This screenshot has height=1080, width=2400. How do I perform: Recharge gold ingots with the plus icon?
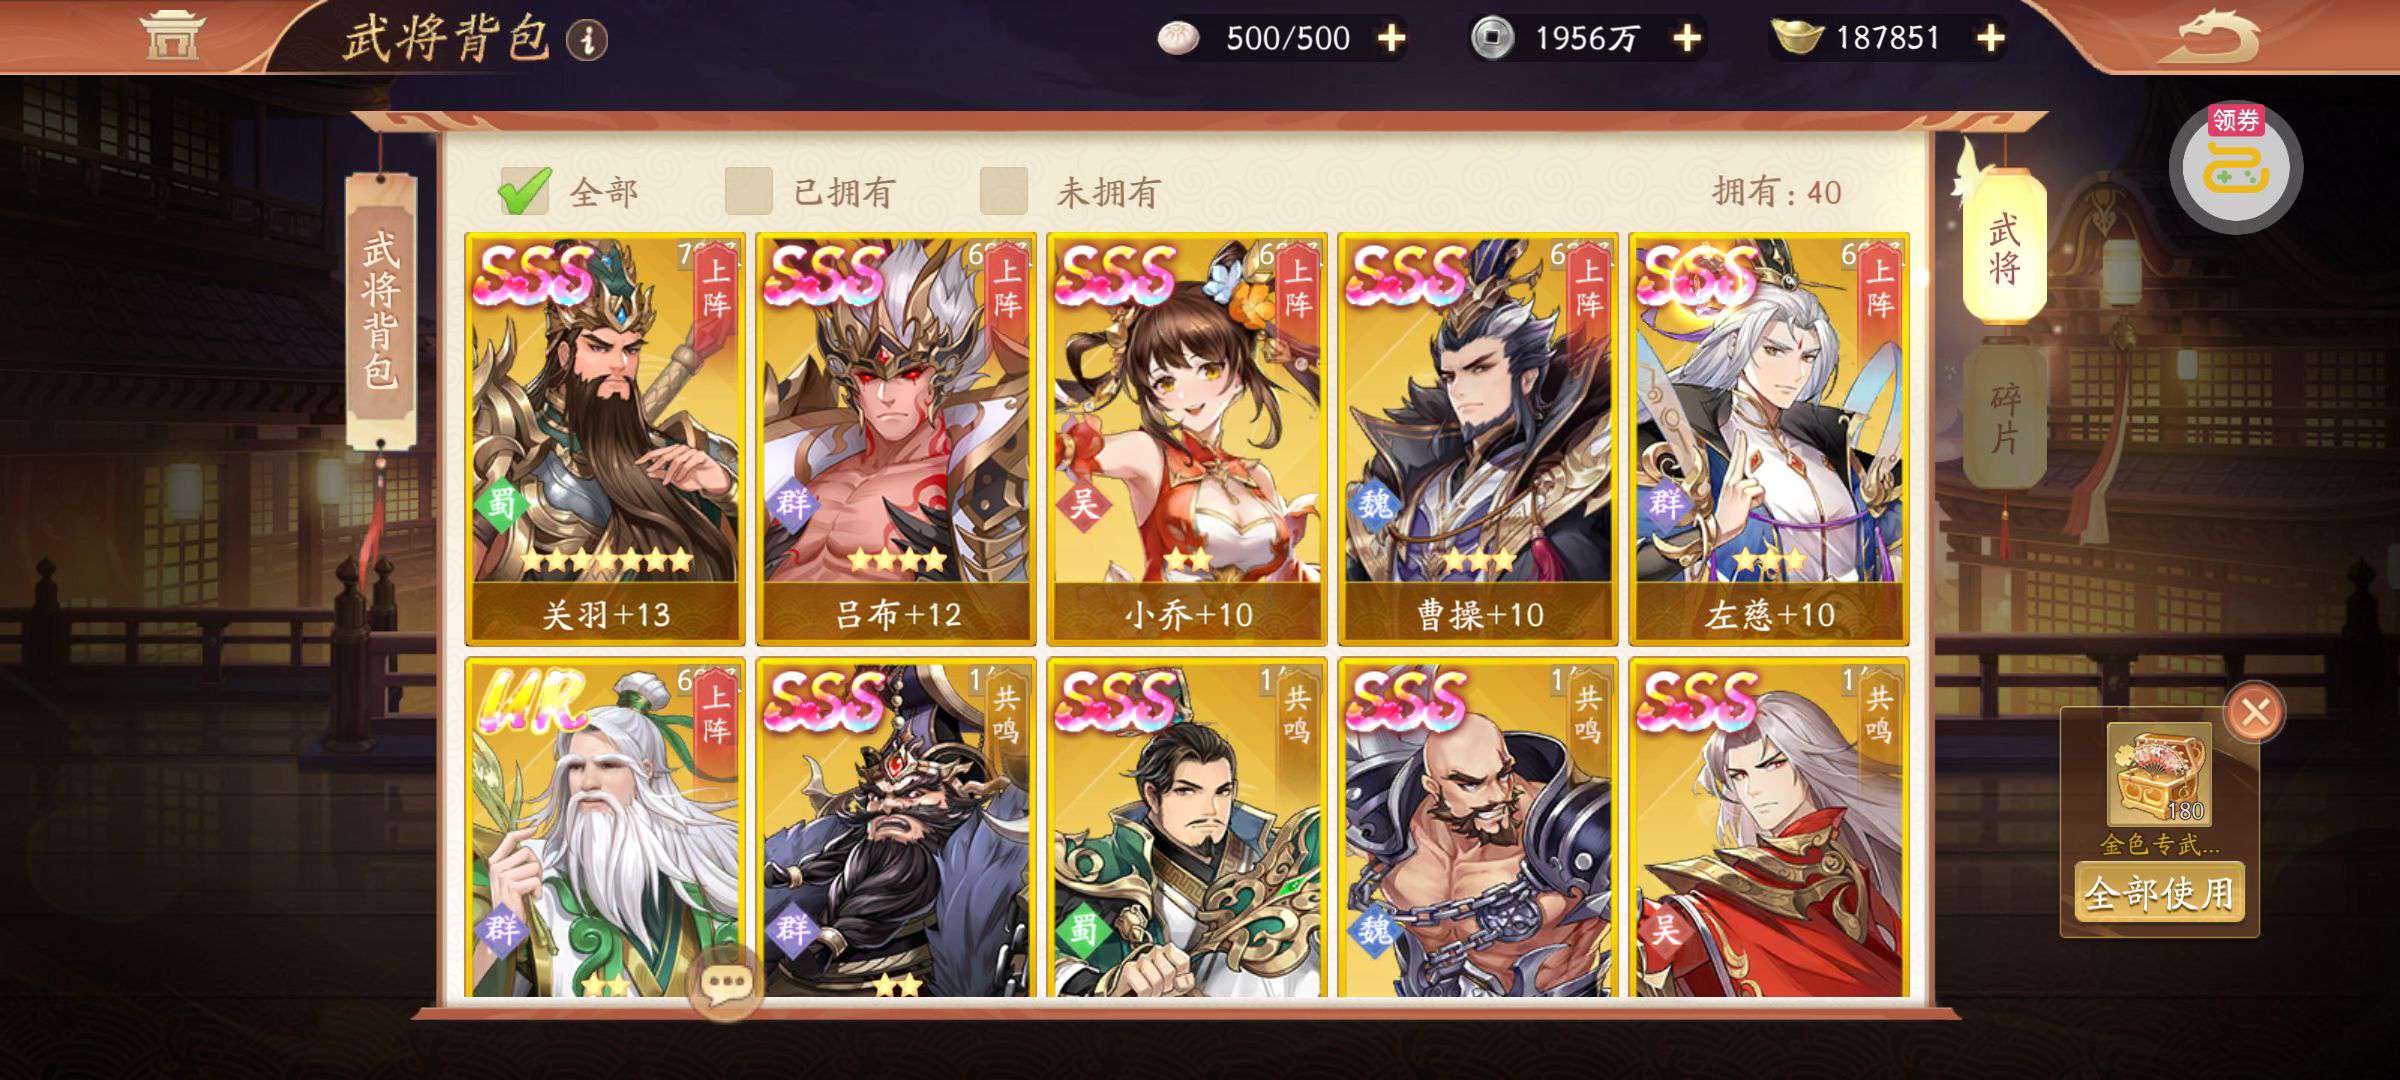1991,38
